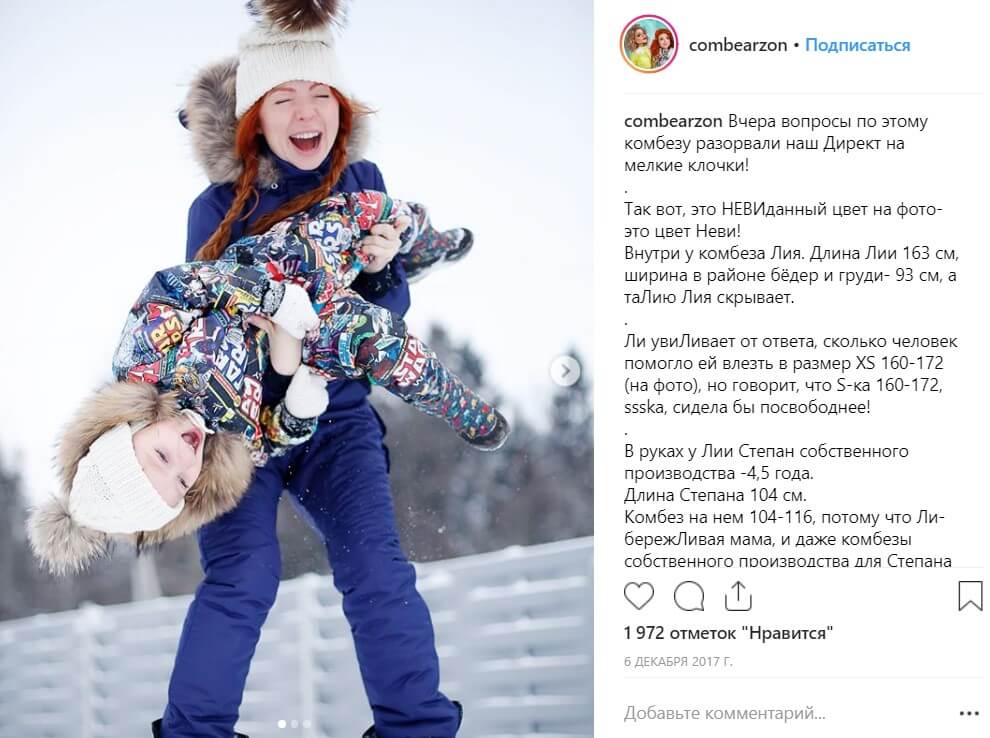This screenshot has width=990, height=738.
Task: Save the post with the bookmark icon
Action: (x=970, y=596)
